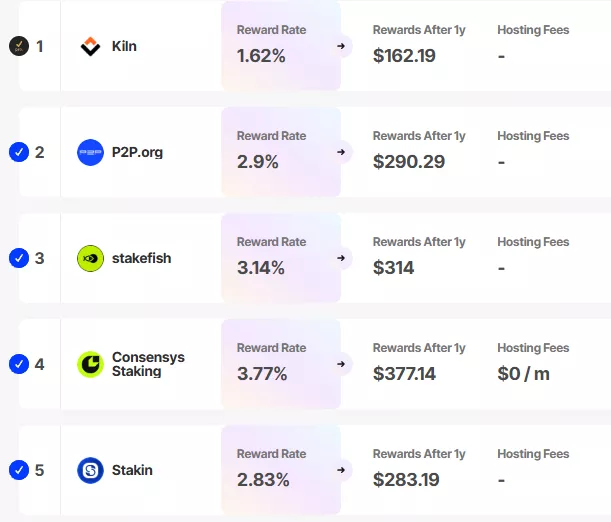Toggle the verified checkmark for P2P.org

point(18,152)
